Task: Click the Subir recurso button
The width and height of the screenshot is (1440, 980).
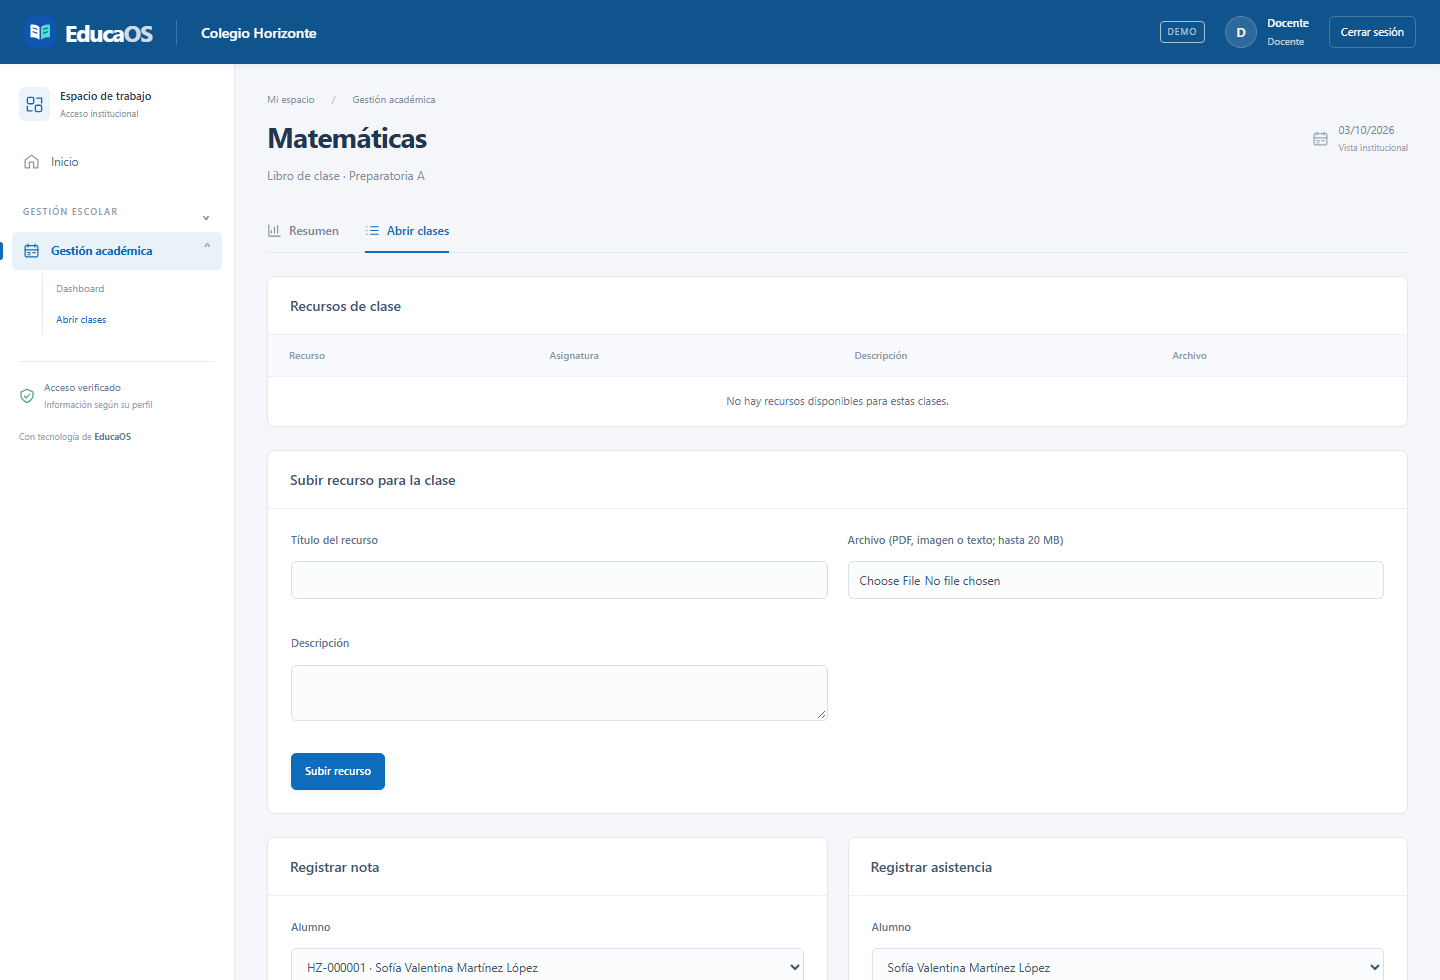Action: click(338, 771)
